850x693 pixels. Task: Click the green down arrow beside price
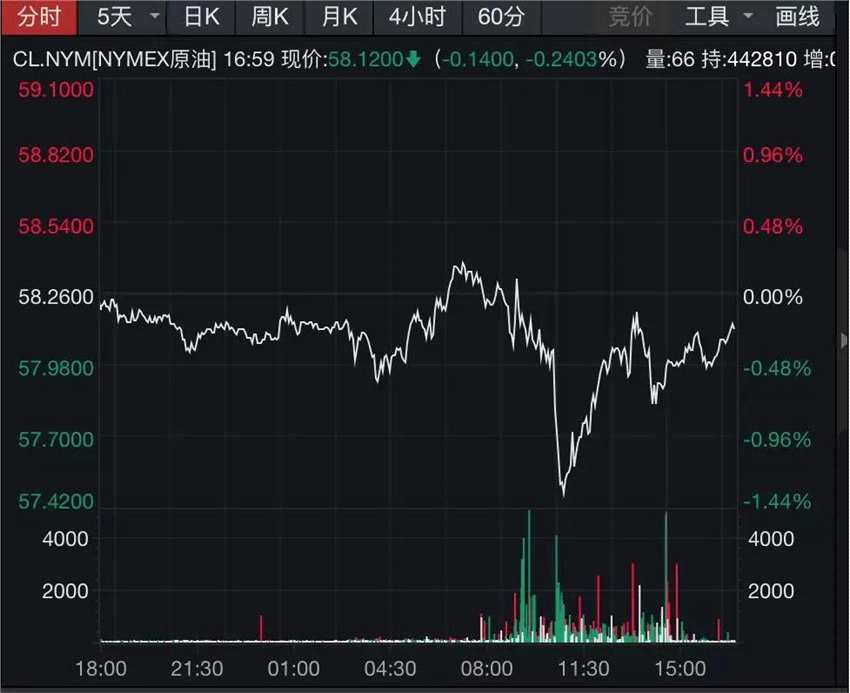(x=413, y=59)
